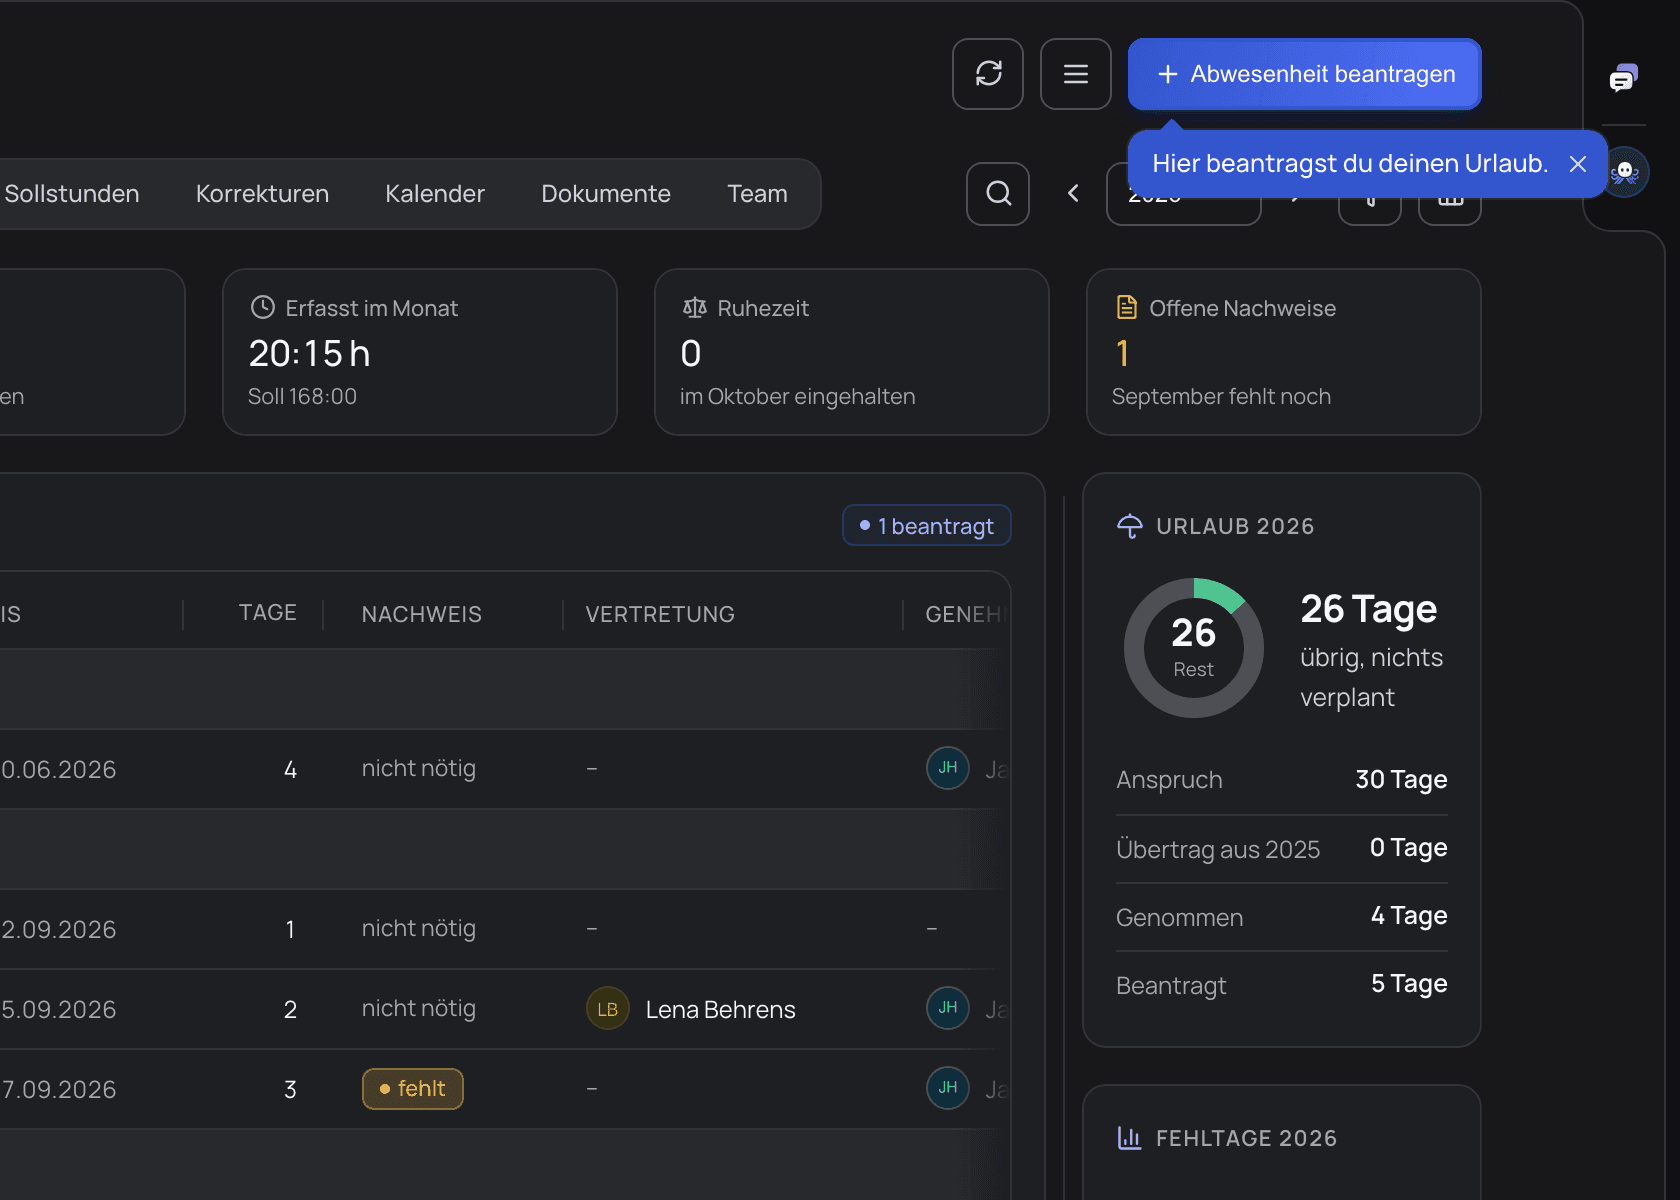
Task: Select the Team tab
Action: click(757, 194)
